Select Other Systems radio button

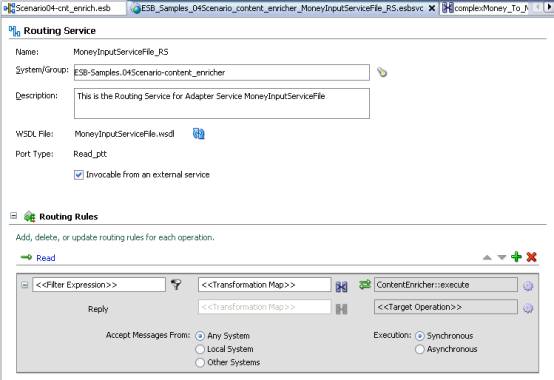tap(200, 362)
